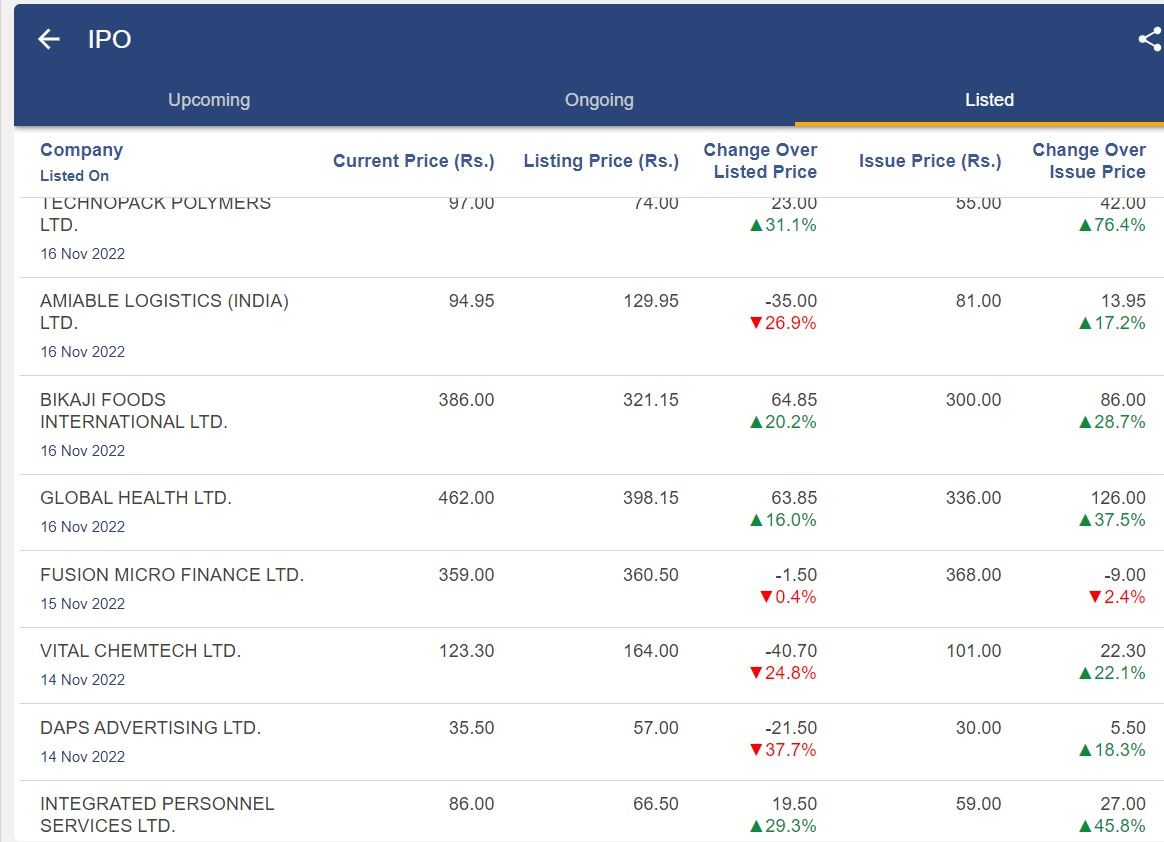1164x842 pixels.
Task: Click the 2.4% decline for Fusion Micro Finance
Action: (x=1117, y=597)
